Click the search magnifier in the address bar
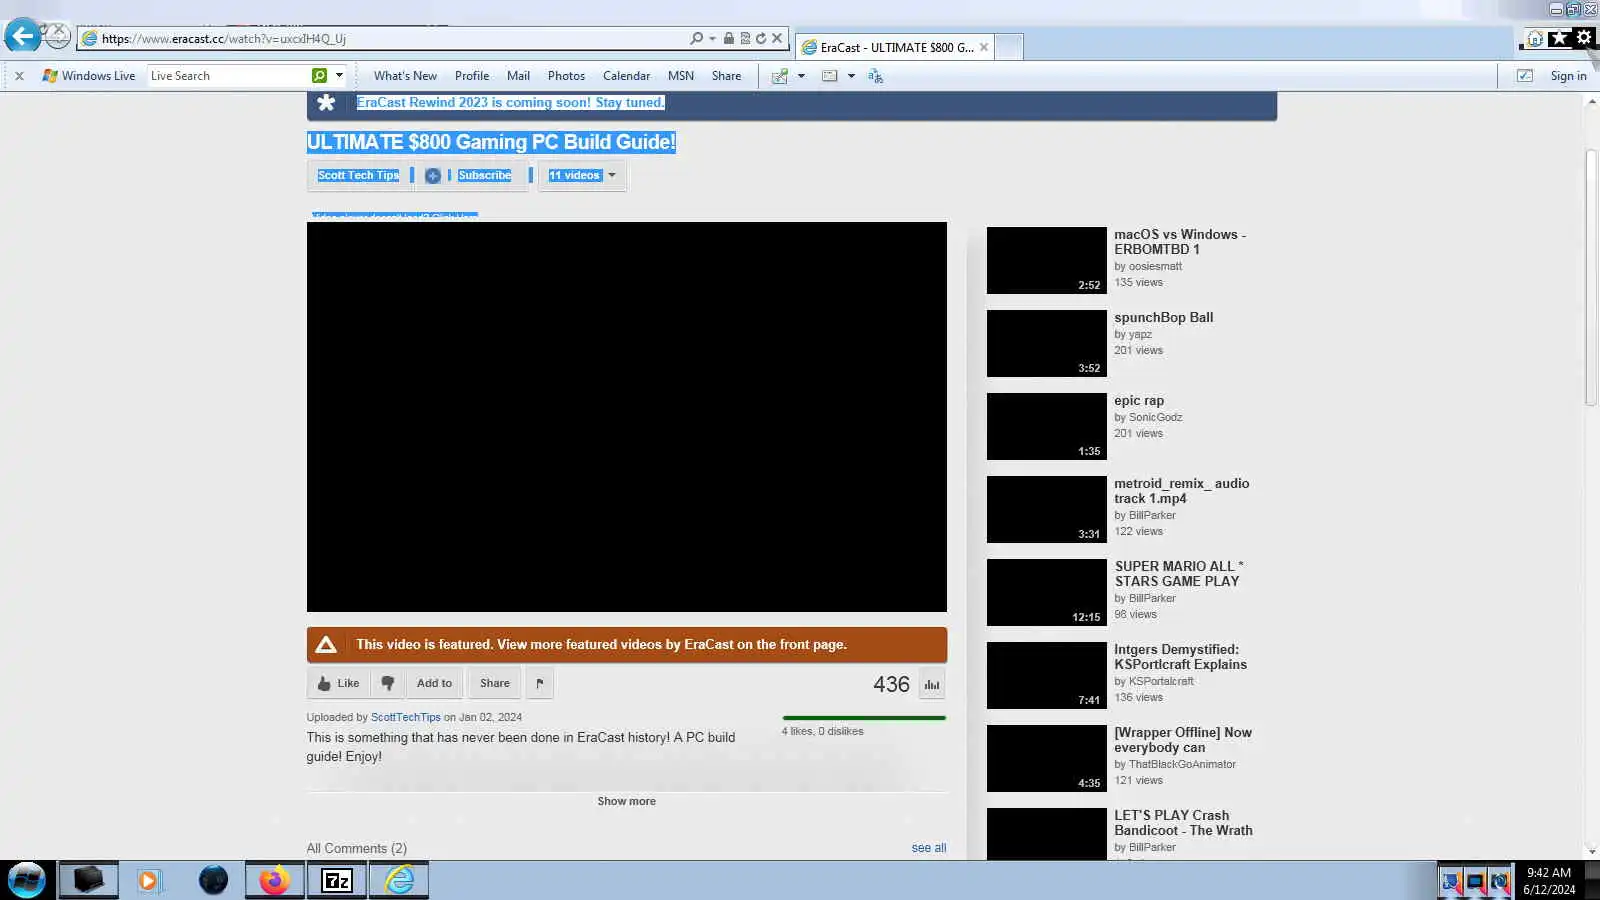 tap(696, 39)
